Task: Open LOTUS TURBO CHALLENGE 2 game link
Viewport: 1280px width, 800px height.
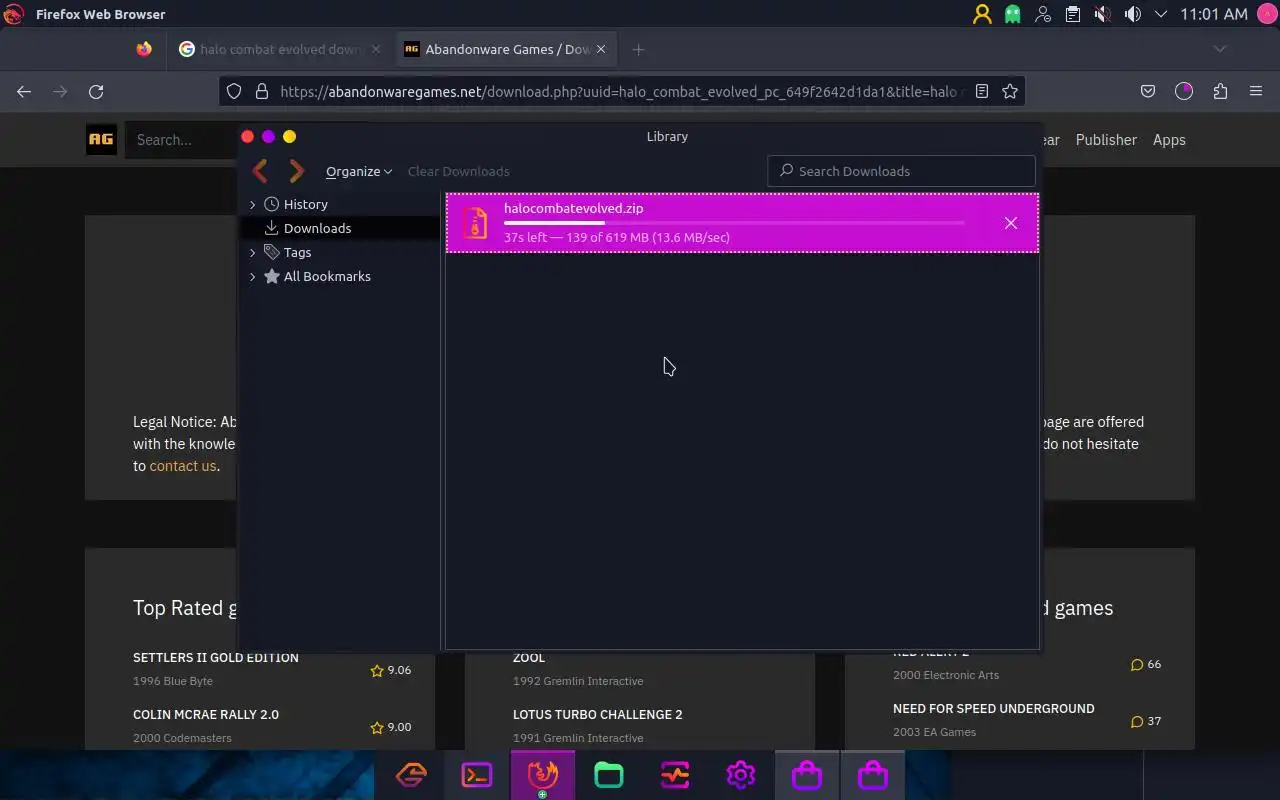Action: click(598, 714)
